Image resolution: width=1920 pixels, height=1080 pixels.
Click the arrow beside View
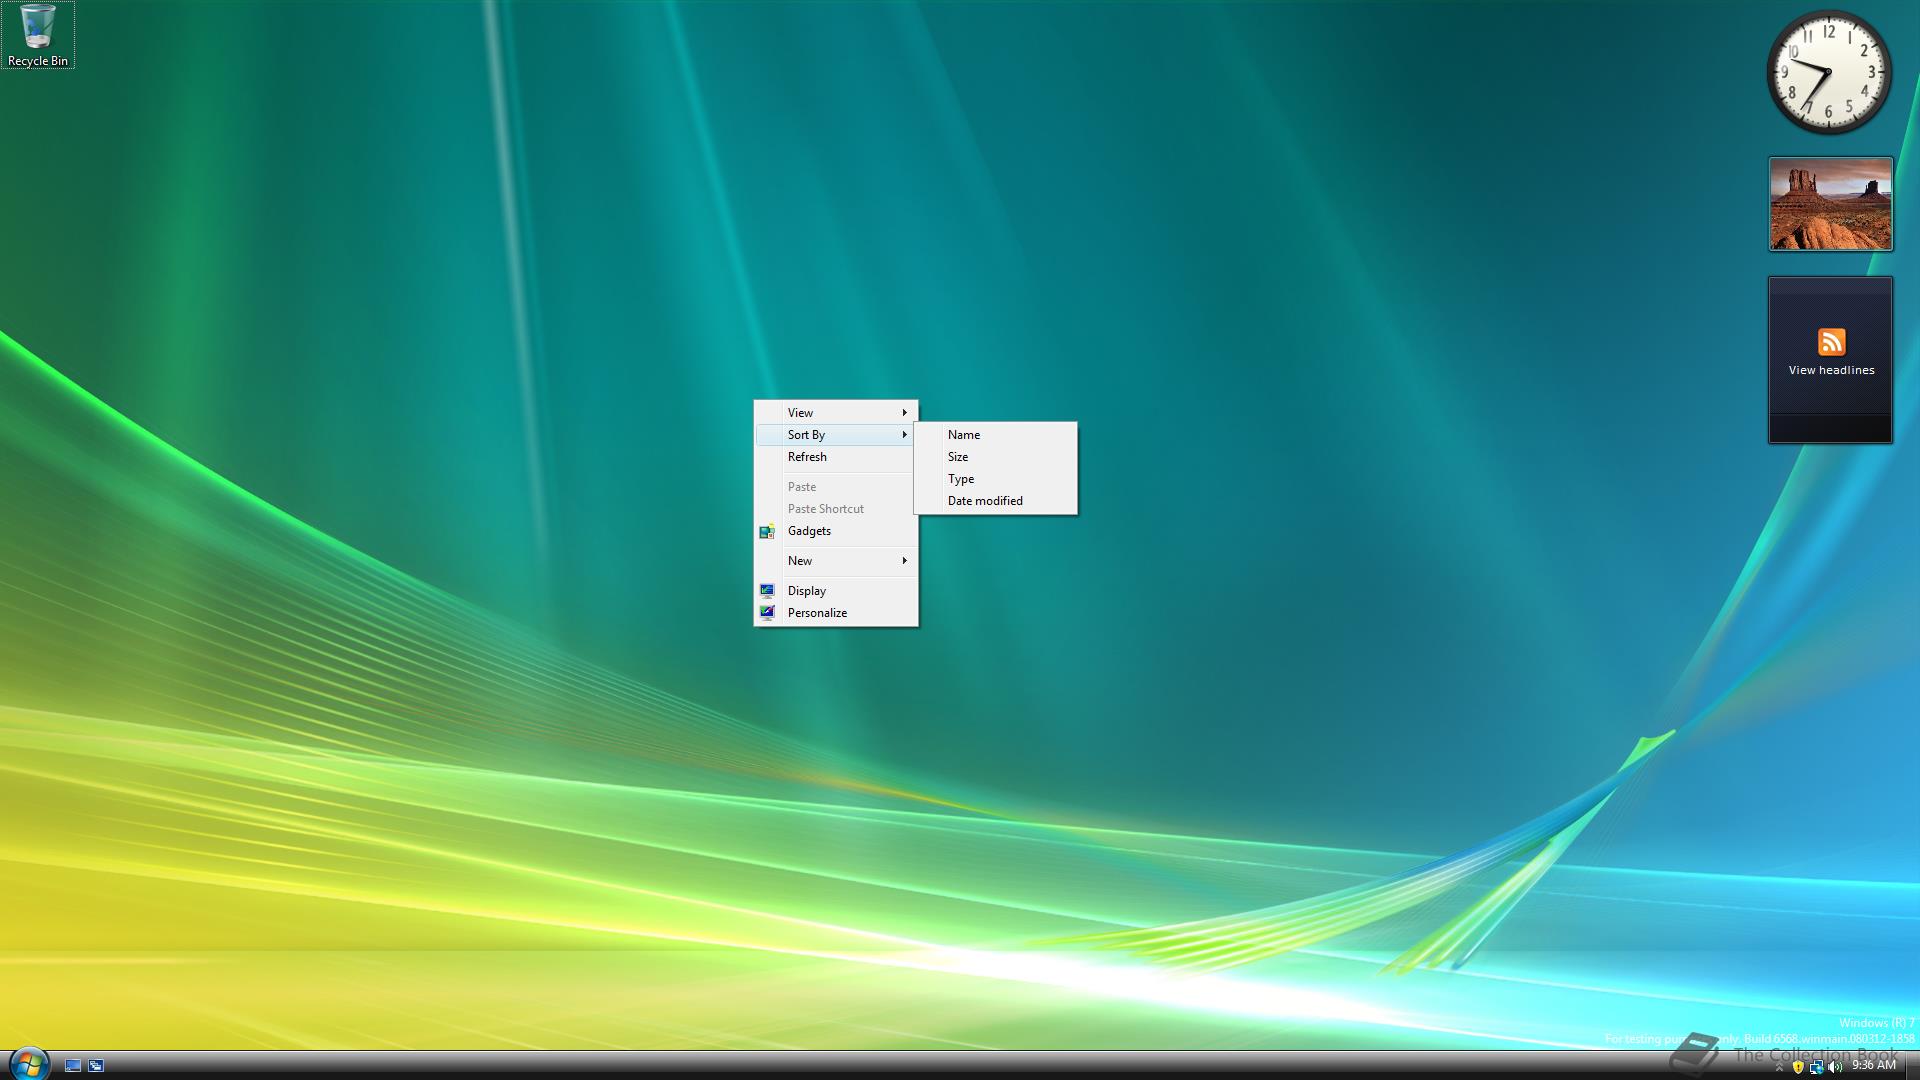[x=904, y=413]
